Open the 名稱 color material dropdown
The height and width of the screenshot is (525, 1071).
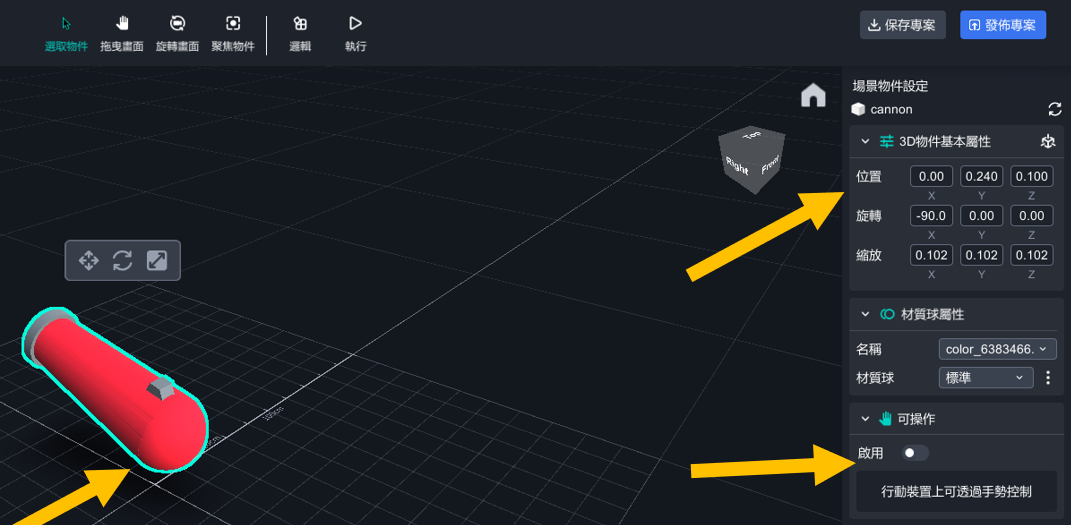(x=997, y=349)
